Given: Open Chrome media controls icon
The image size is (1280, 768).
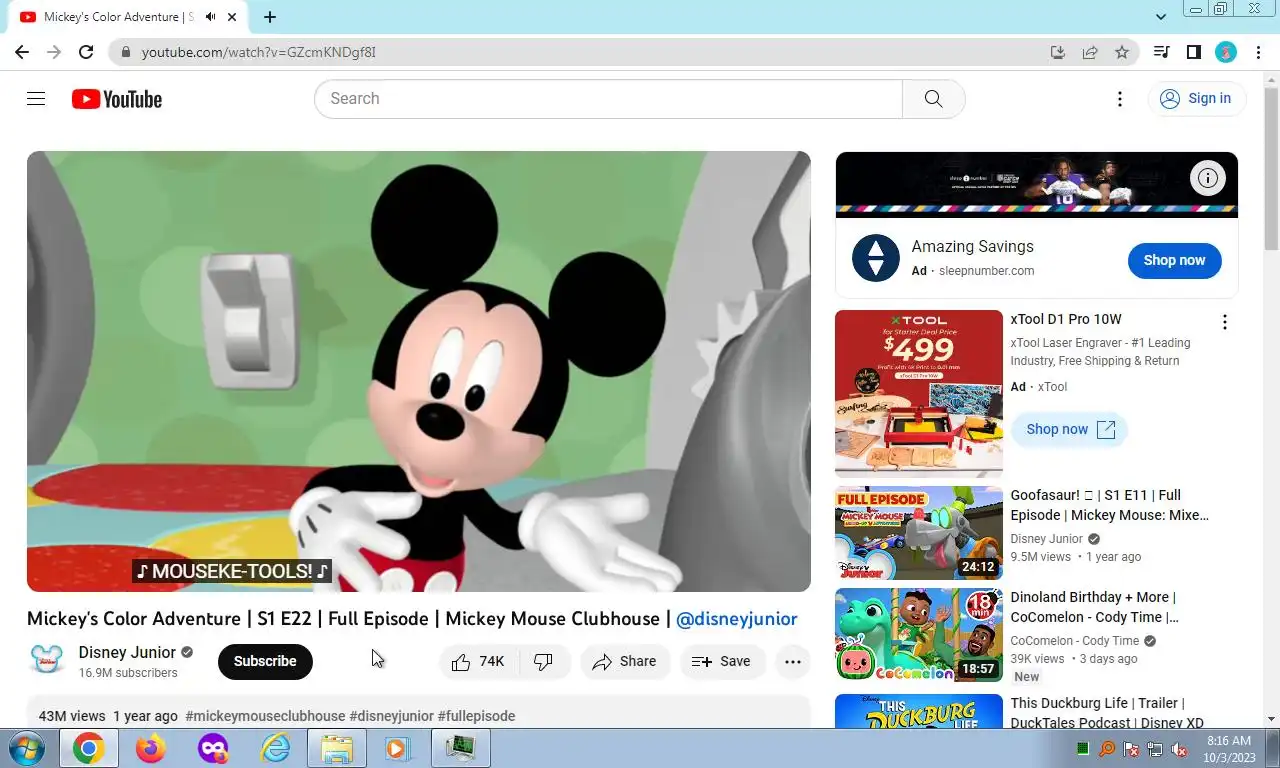Looking at the screenshot, I should coord(1161,52).
